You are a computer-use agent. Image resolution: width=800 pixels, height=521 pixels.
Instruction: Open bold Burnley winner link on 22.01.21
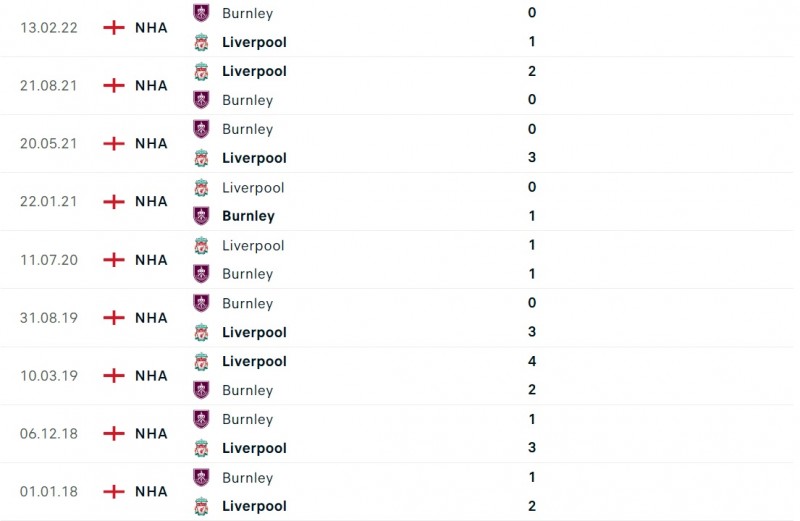248,216
